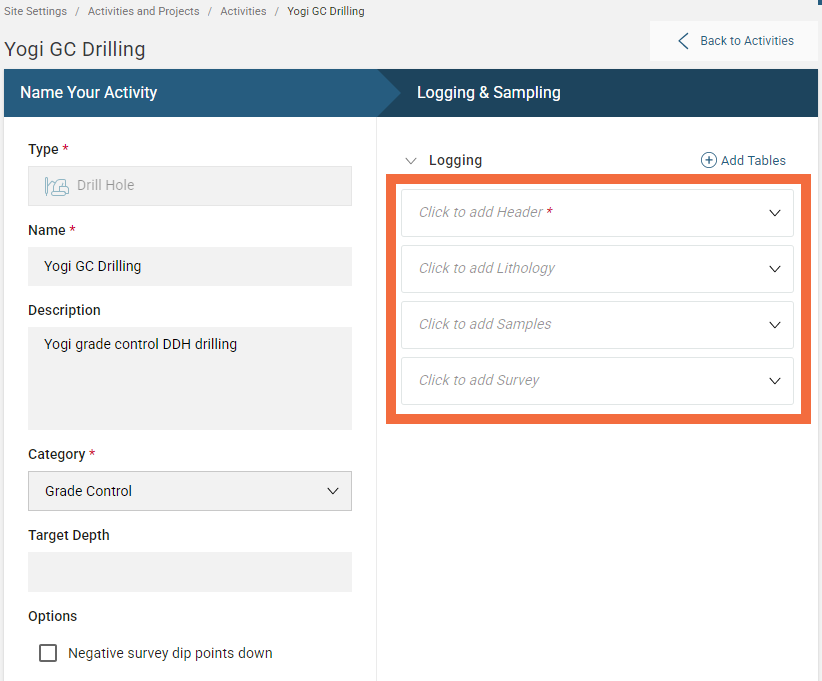Expand the Click to add Survey dropdown

click(597, 381)
